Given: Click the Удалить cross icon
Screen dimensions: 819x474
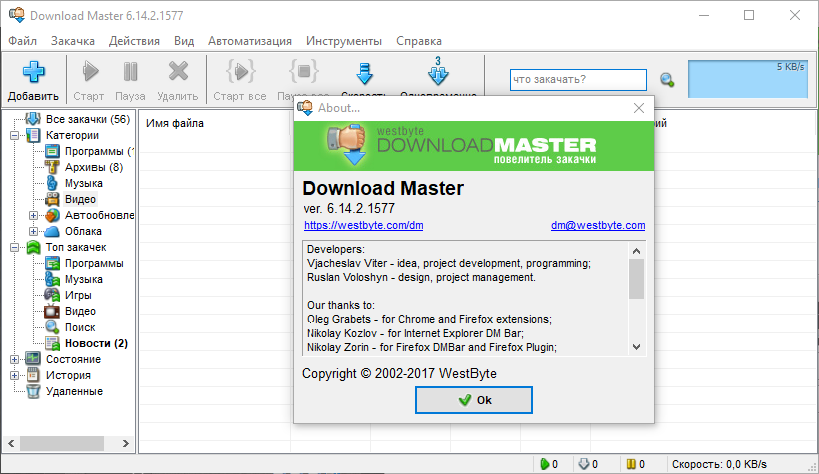Looking at the screenshot, I should (x=178, y=72).
